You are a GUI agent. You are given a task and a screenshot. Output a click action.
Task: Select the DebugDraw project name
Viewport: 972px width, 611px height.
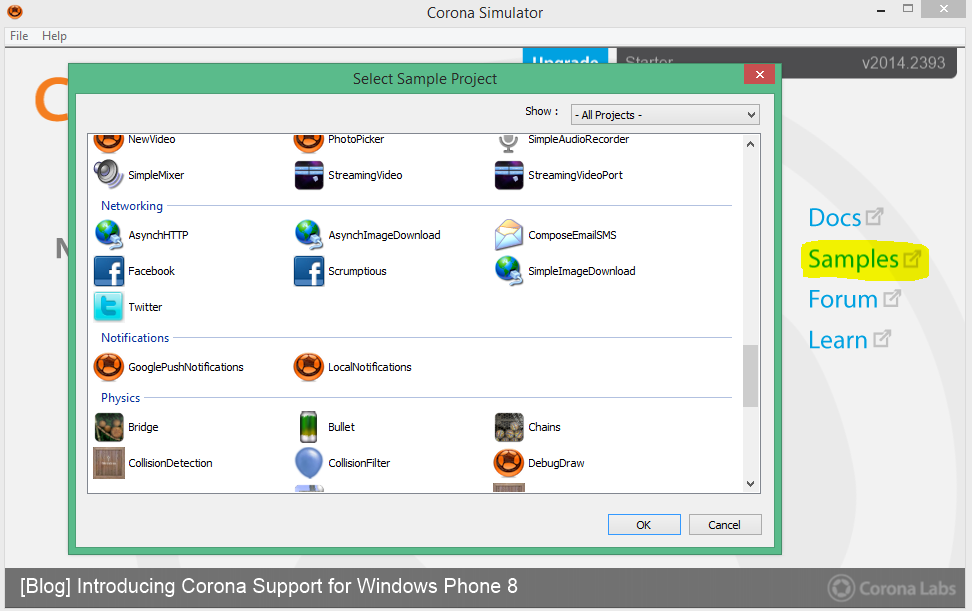pos(556,464)
